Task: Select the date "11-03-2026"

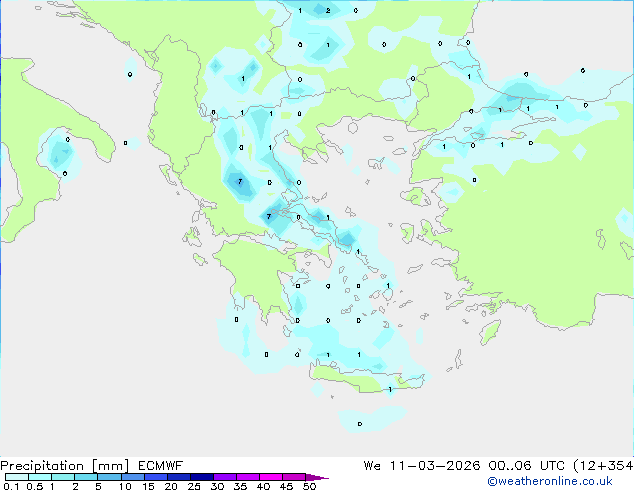Action: 435,466
